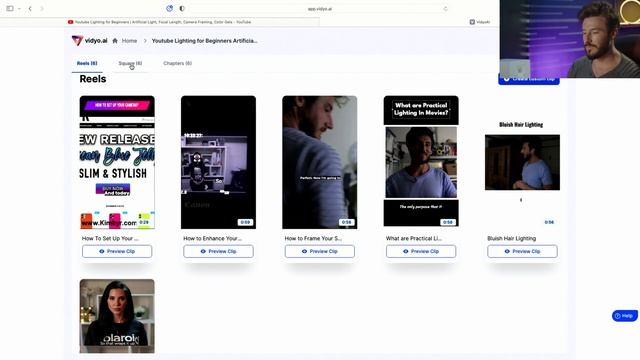Preview Clip for 'How To Set Up Your'
640x360 pixels.
(117, 251)
